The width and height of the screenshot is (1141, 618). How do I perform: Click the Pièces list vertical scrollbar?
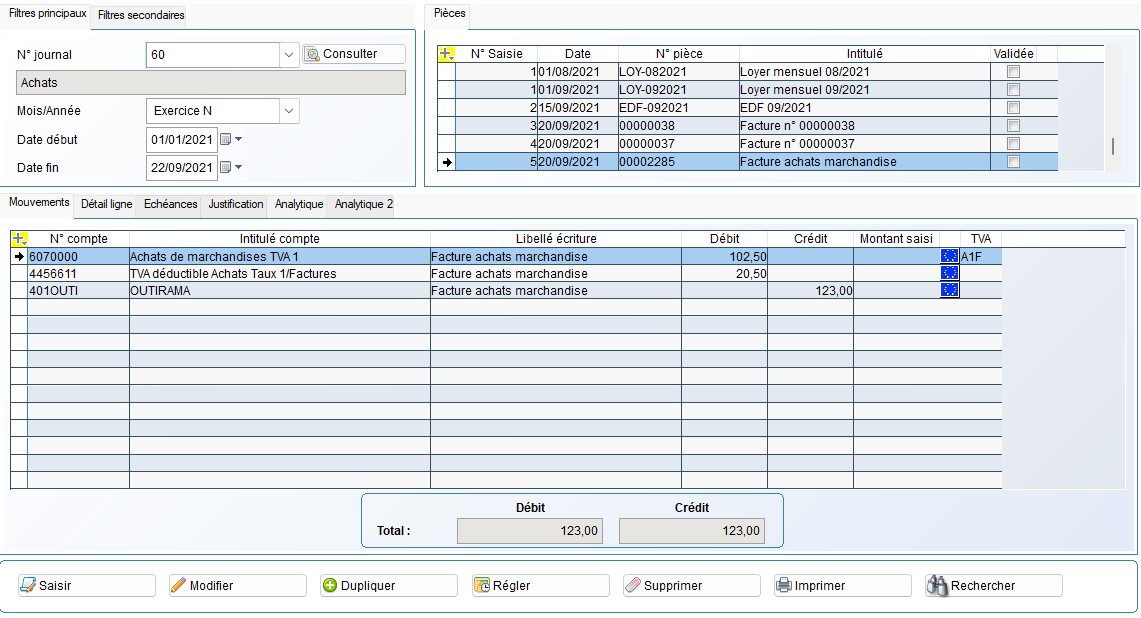pos(1113,146)
